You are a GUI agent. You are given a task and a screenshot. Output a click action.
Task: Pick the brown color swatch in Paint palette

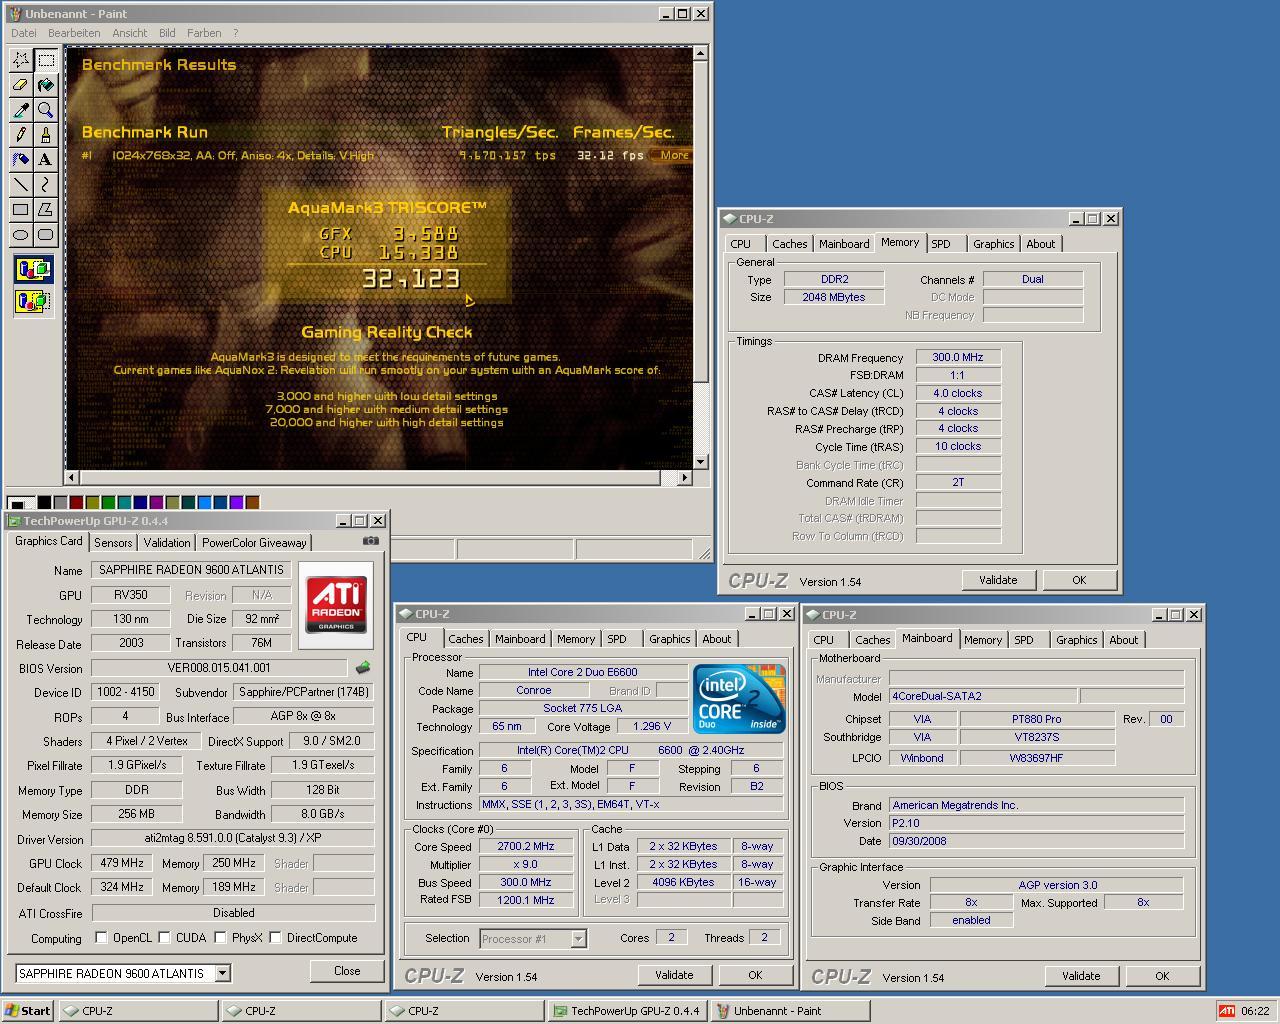pos(253,502)
